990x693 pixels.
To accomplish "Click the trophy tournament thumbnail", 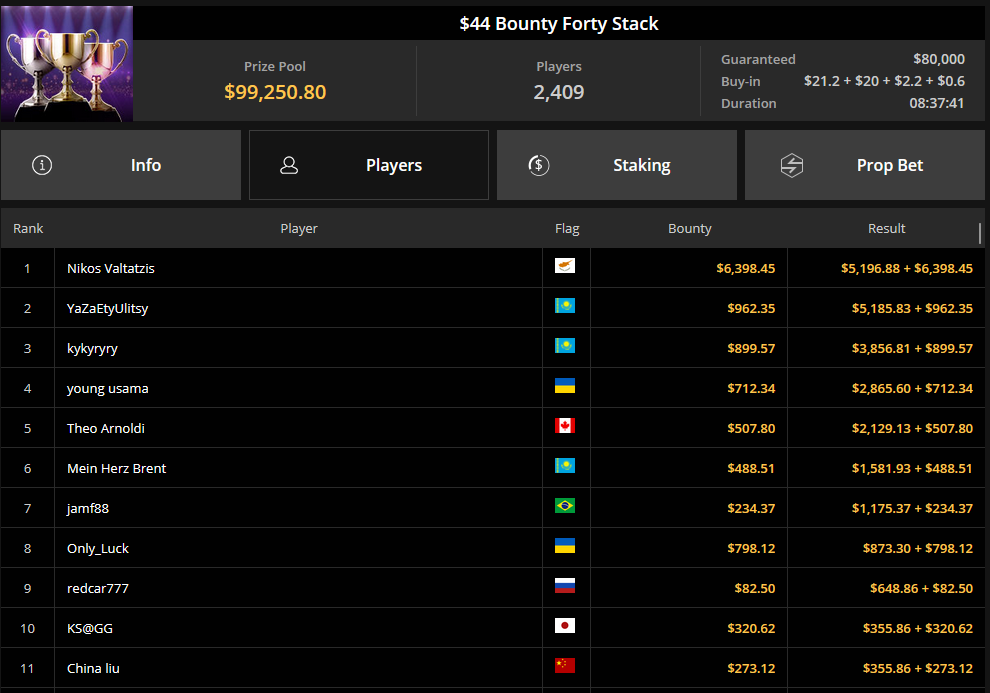I will [x=67, y=63].
